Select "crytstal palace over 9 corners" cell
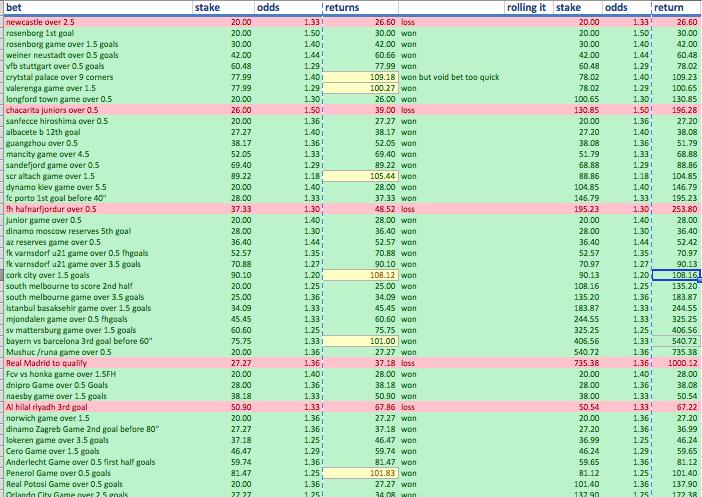This screenshot has height=497, width=702. (x=98, y=77)
